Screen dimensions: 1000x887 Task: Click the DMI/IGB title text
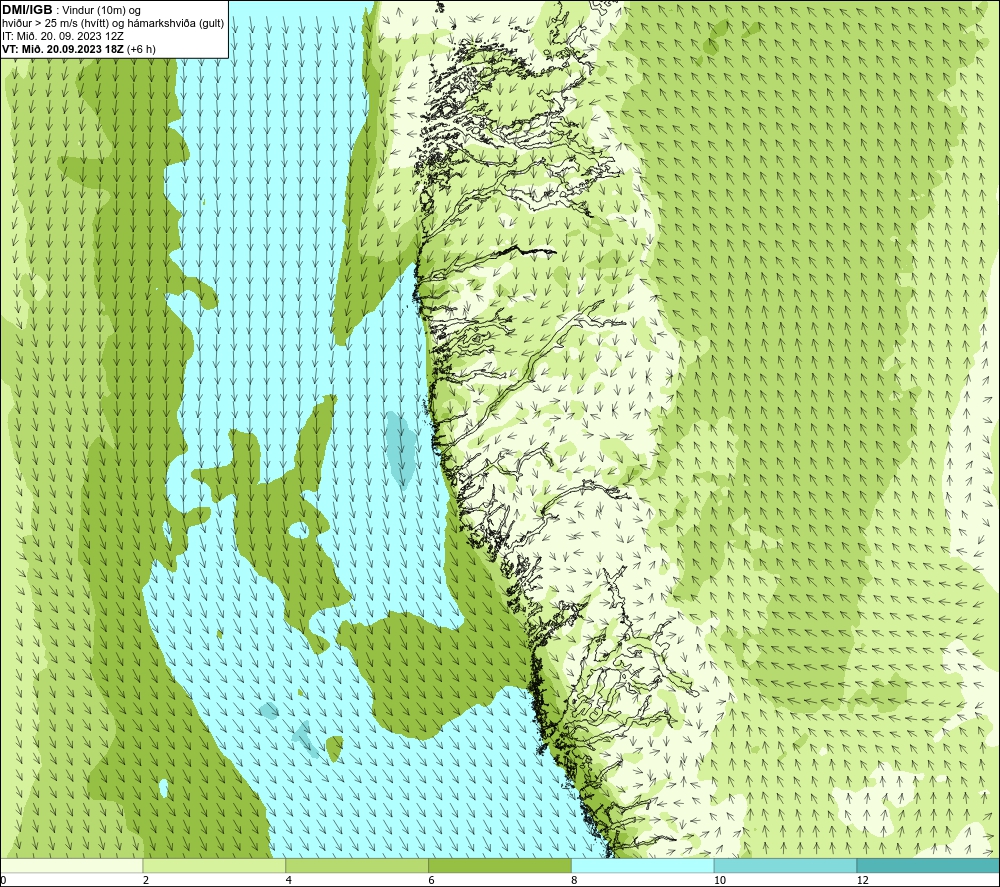point(27,10)
